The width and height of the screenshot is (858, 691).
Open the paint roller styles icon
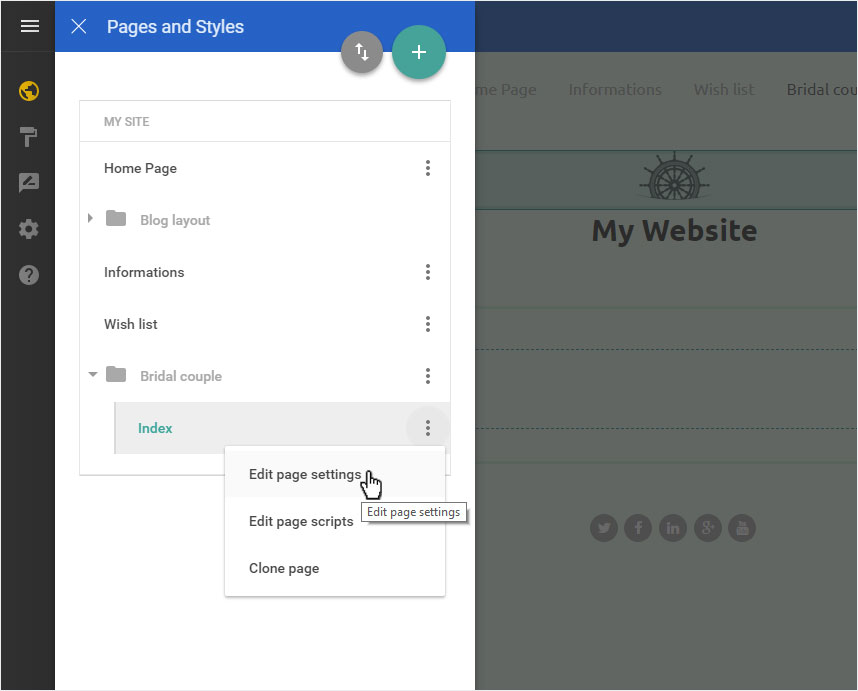click(28, 137)
